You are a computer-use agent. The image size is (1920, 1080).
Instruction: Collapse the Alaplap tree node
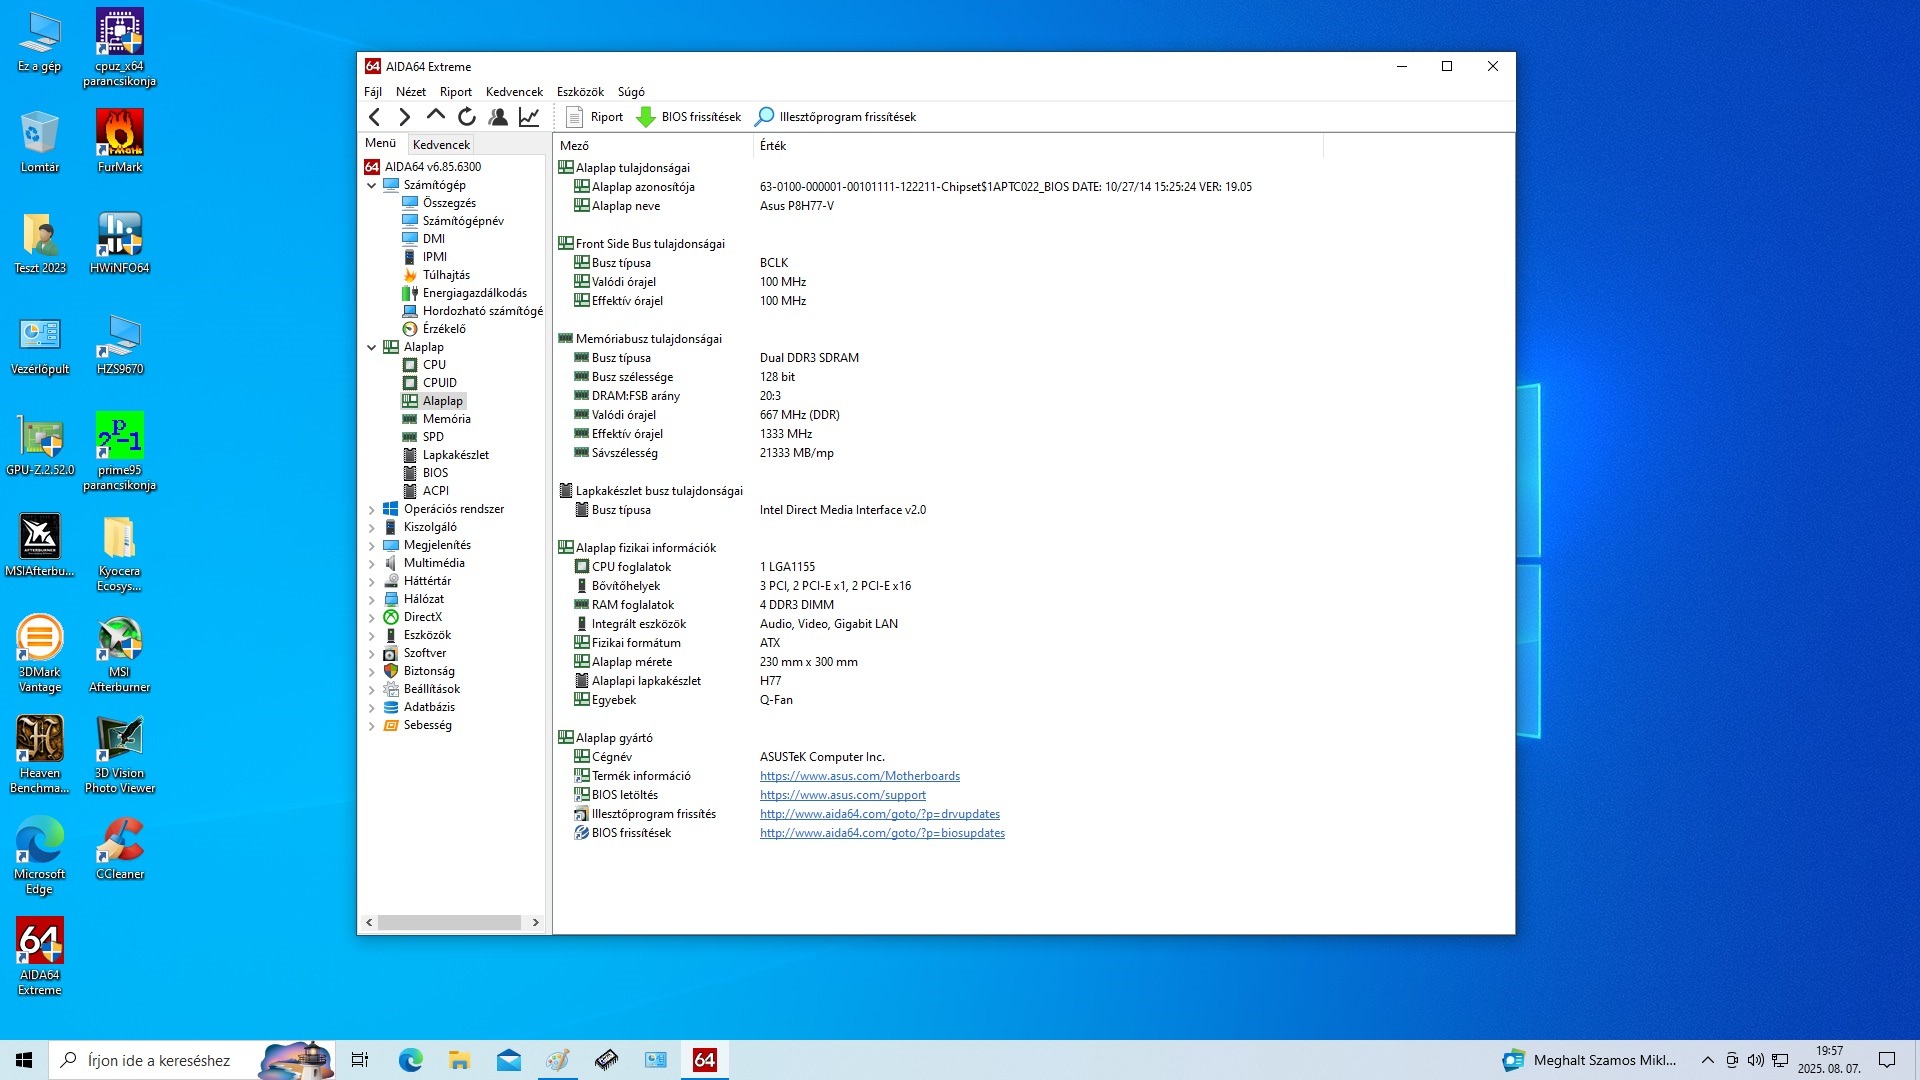tap(372, 347)
